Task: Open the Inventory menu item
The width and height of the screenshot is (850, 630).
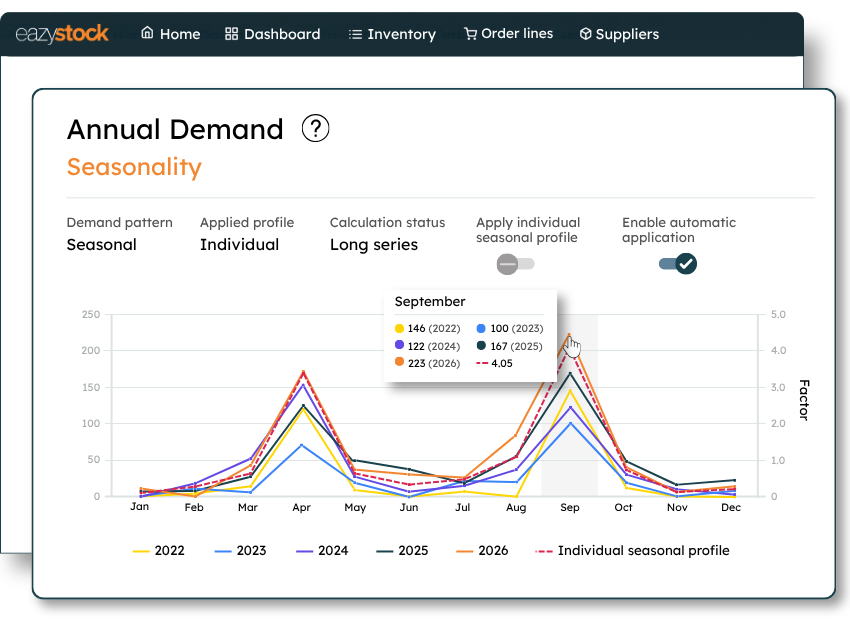Action: click(x=392, y=34)
